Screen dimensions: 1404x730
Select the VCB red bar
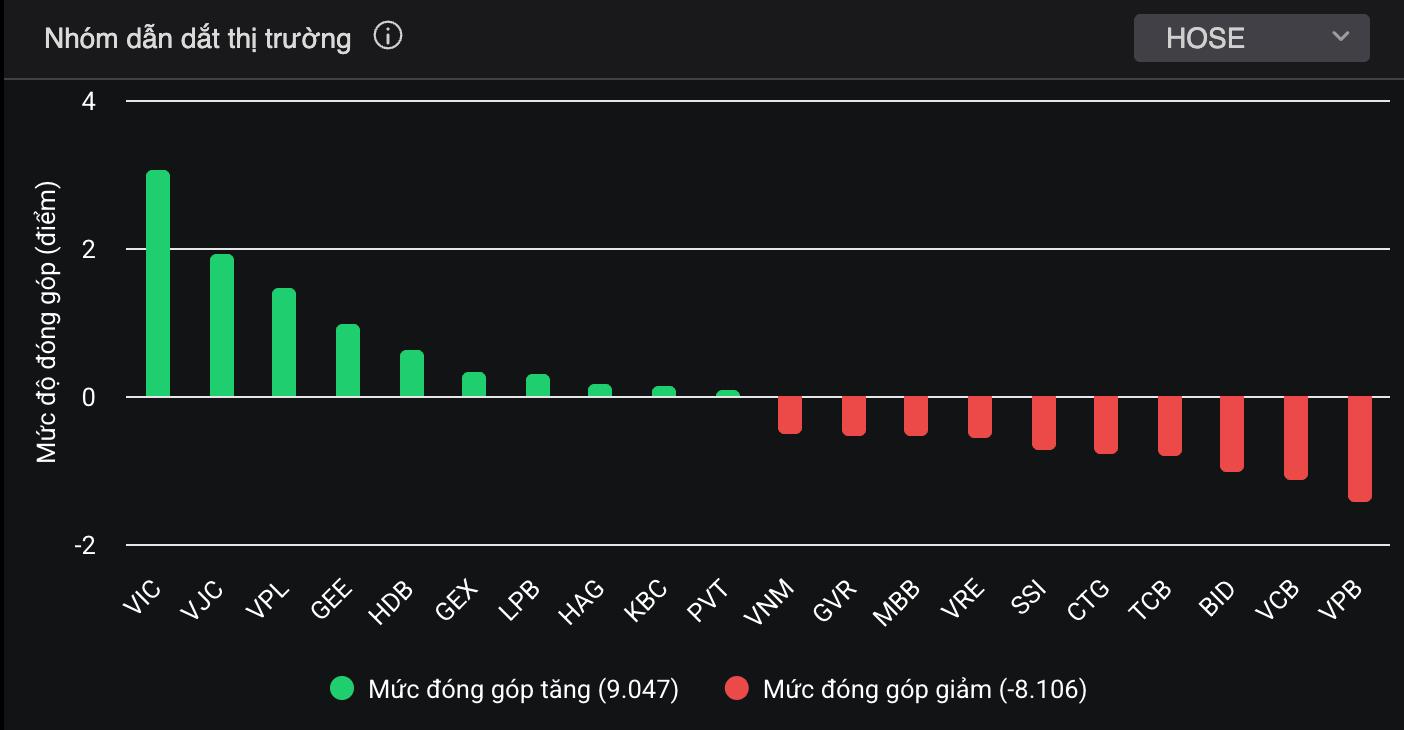pyautogui.click(x=1296, y=438)
